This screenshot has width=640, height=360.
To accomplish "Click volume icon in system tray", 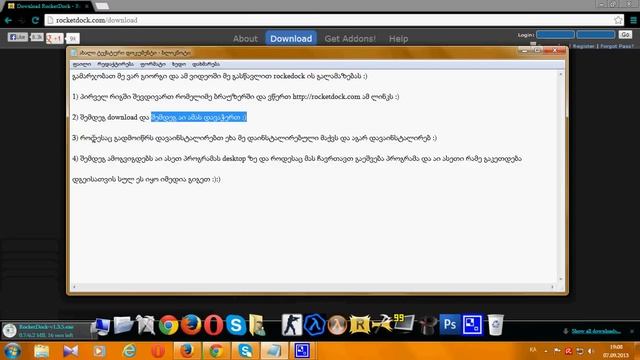I will click(590, 351).
